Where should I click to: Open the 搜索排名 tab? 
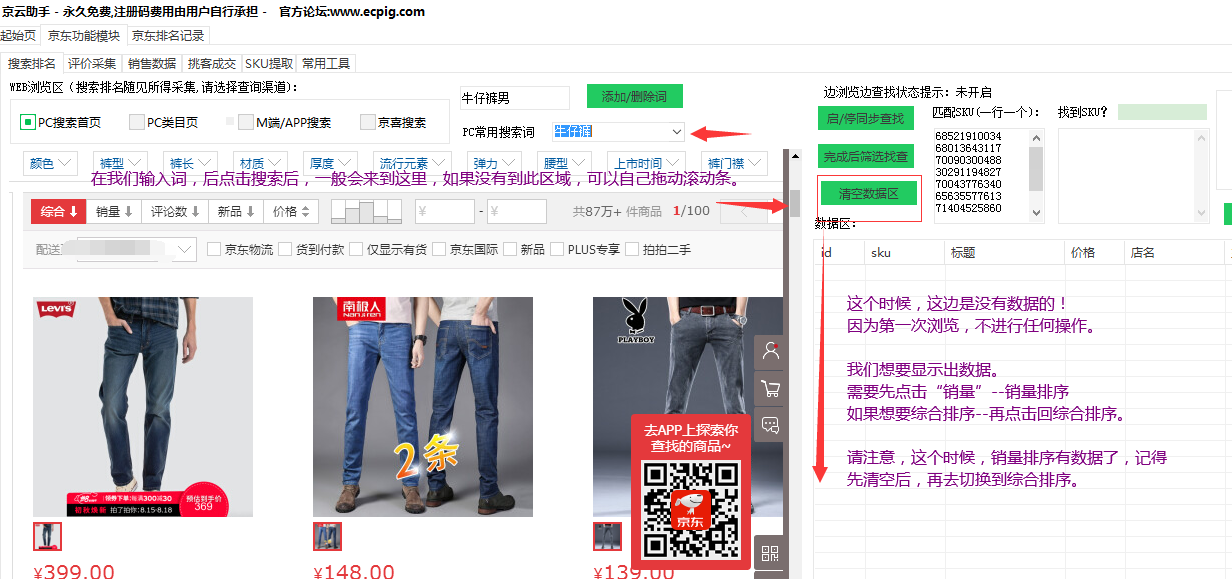pyautogui.click(x=31, y=63)
